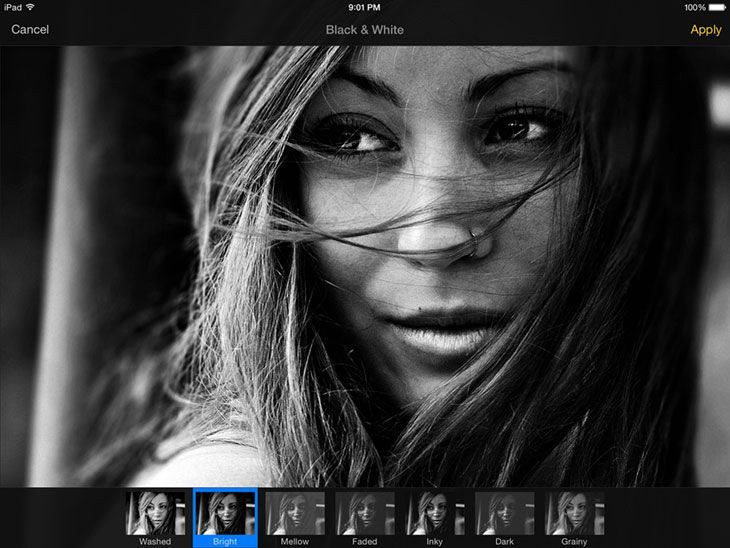The image size is (730, 548).
Task: Click the Washed label text
Action: click(155, 541)
